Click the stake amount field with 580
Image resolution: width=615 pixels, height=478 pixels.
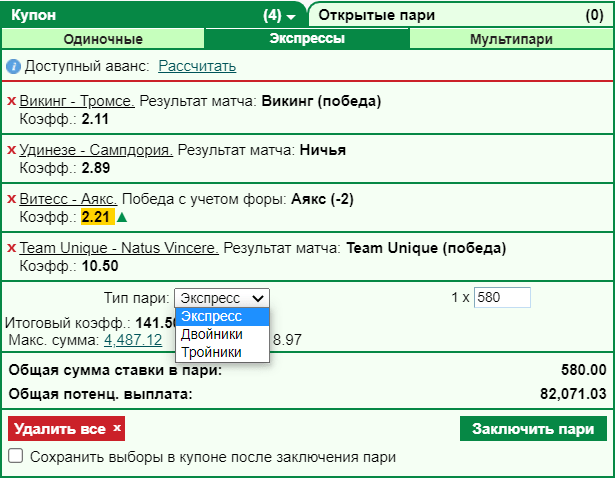pyautogui.click(x=502, y=298)
